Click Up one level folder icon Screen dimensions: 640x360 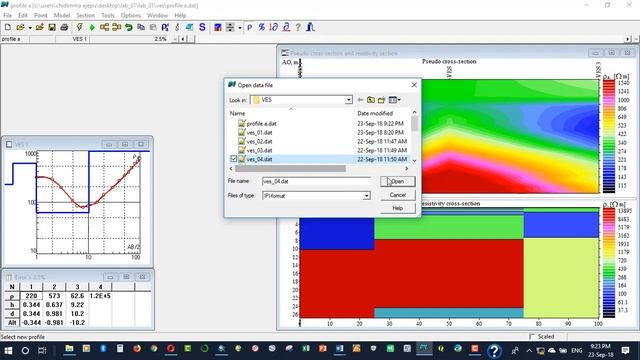pyautogui.click(x=371, y=100)
